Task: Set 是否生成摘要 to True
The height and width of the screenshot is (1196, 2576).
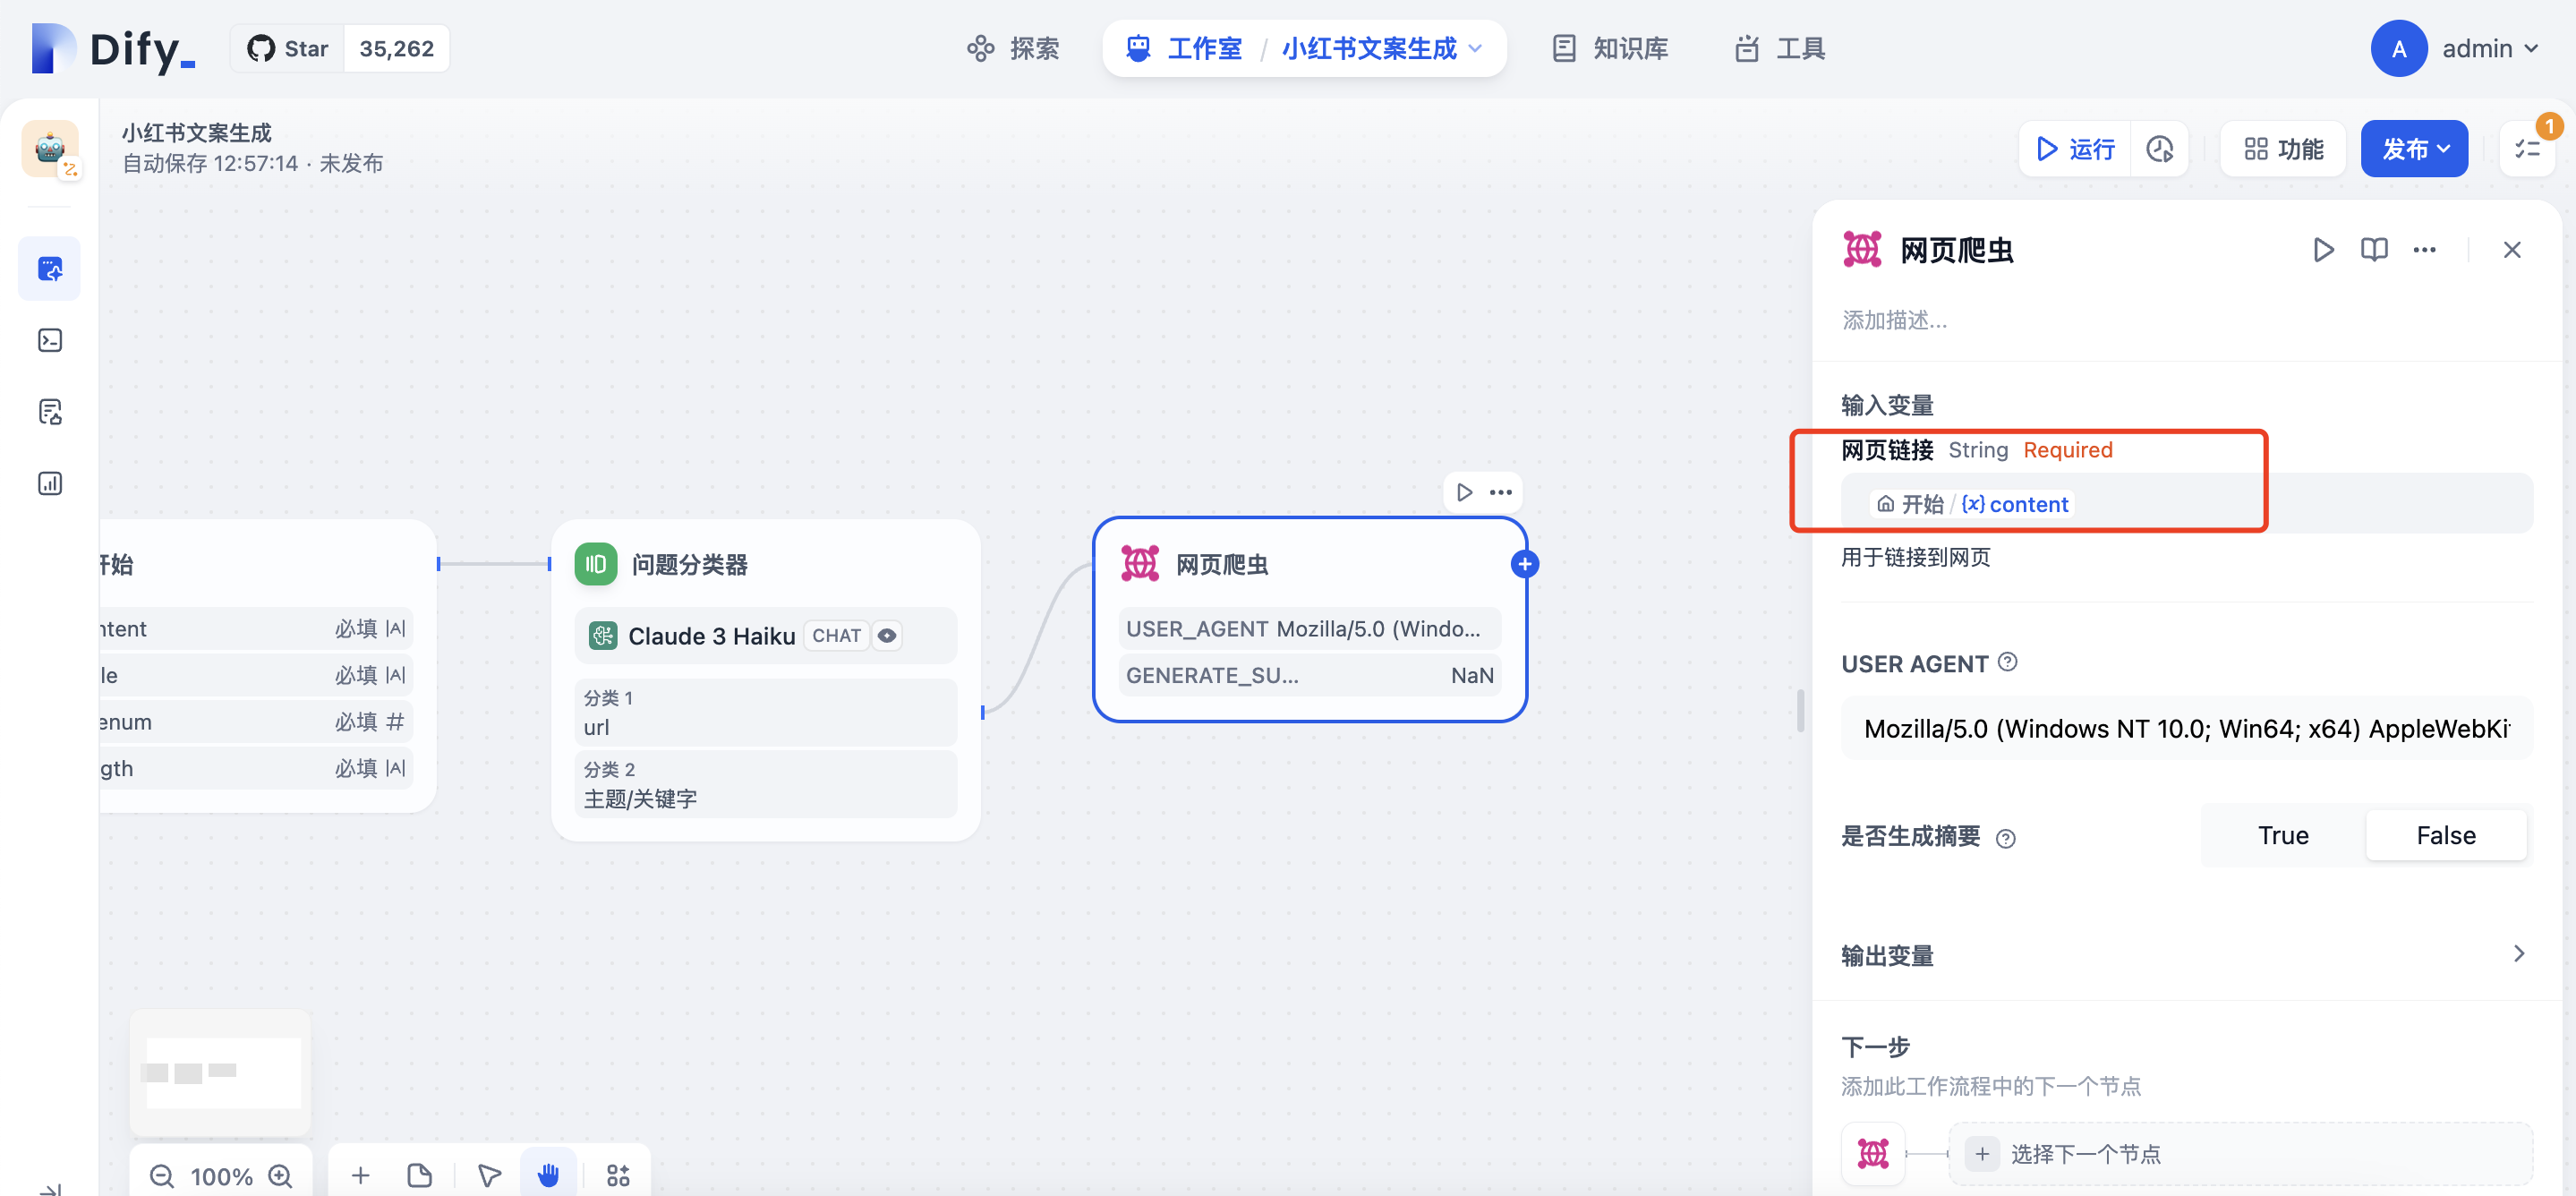Action: tap(2283, 835)
